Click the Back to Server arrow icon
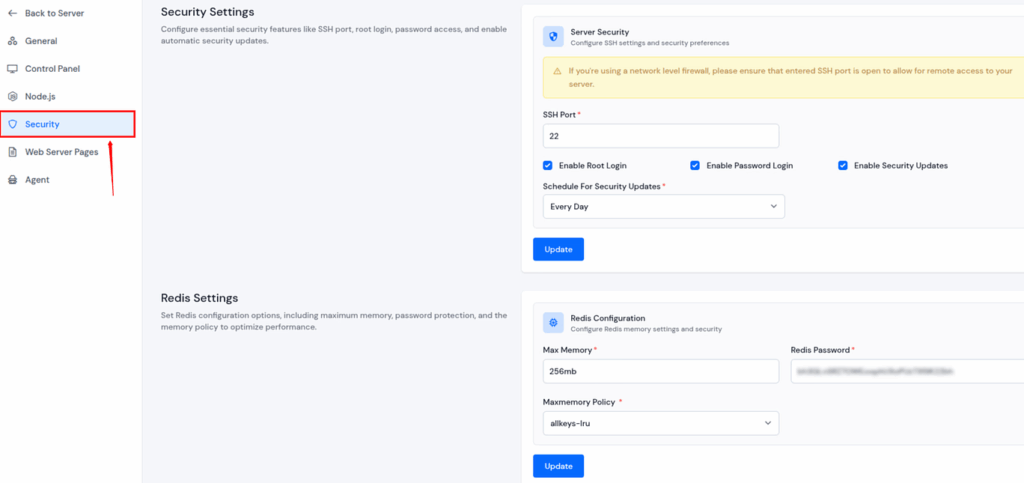The image size is (1024, 483). pyautogui.click(x=12, y=13)
